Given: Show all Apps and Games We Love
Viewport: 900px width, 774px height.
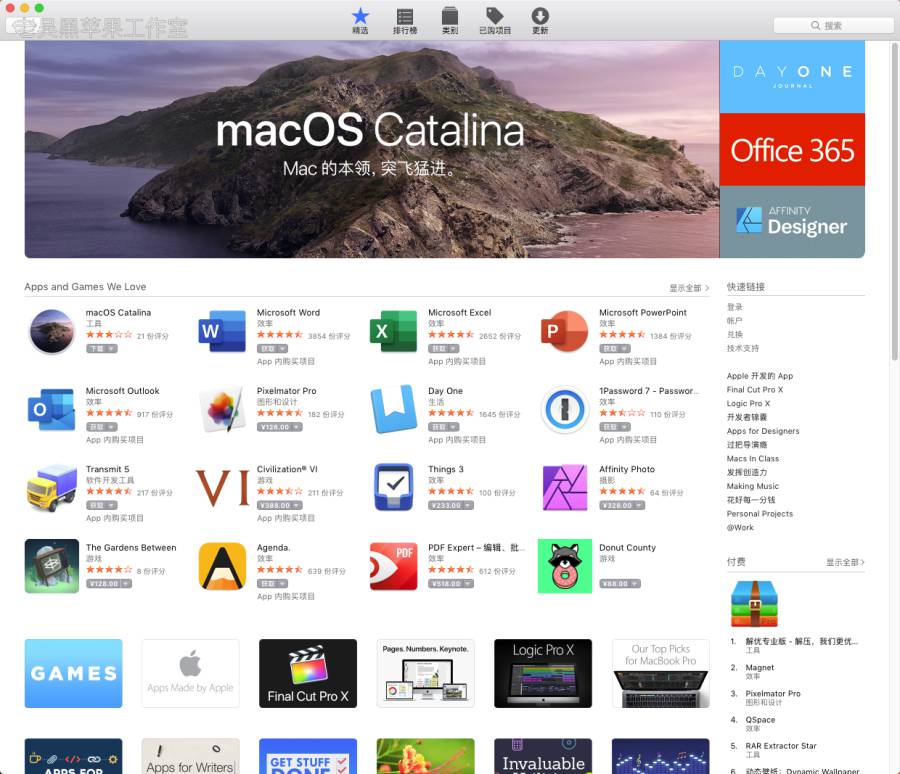Looking at the screenshot, I should click(689, 288).
